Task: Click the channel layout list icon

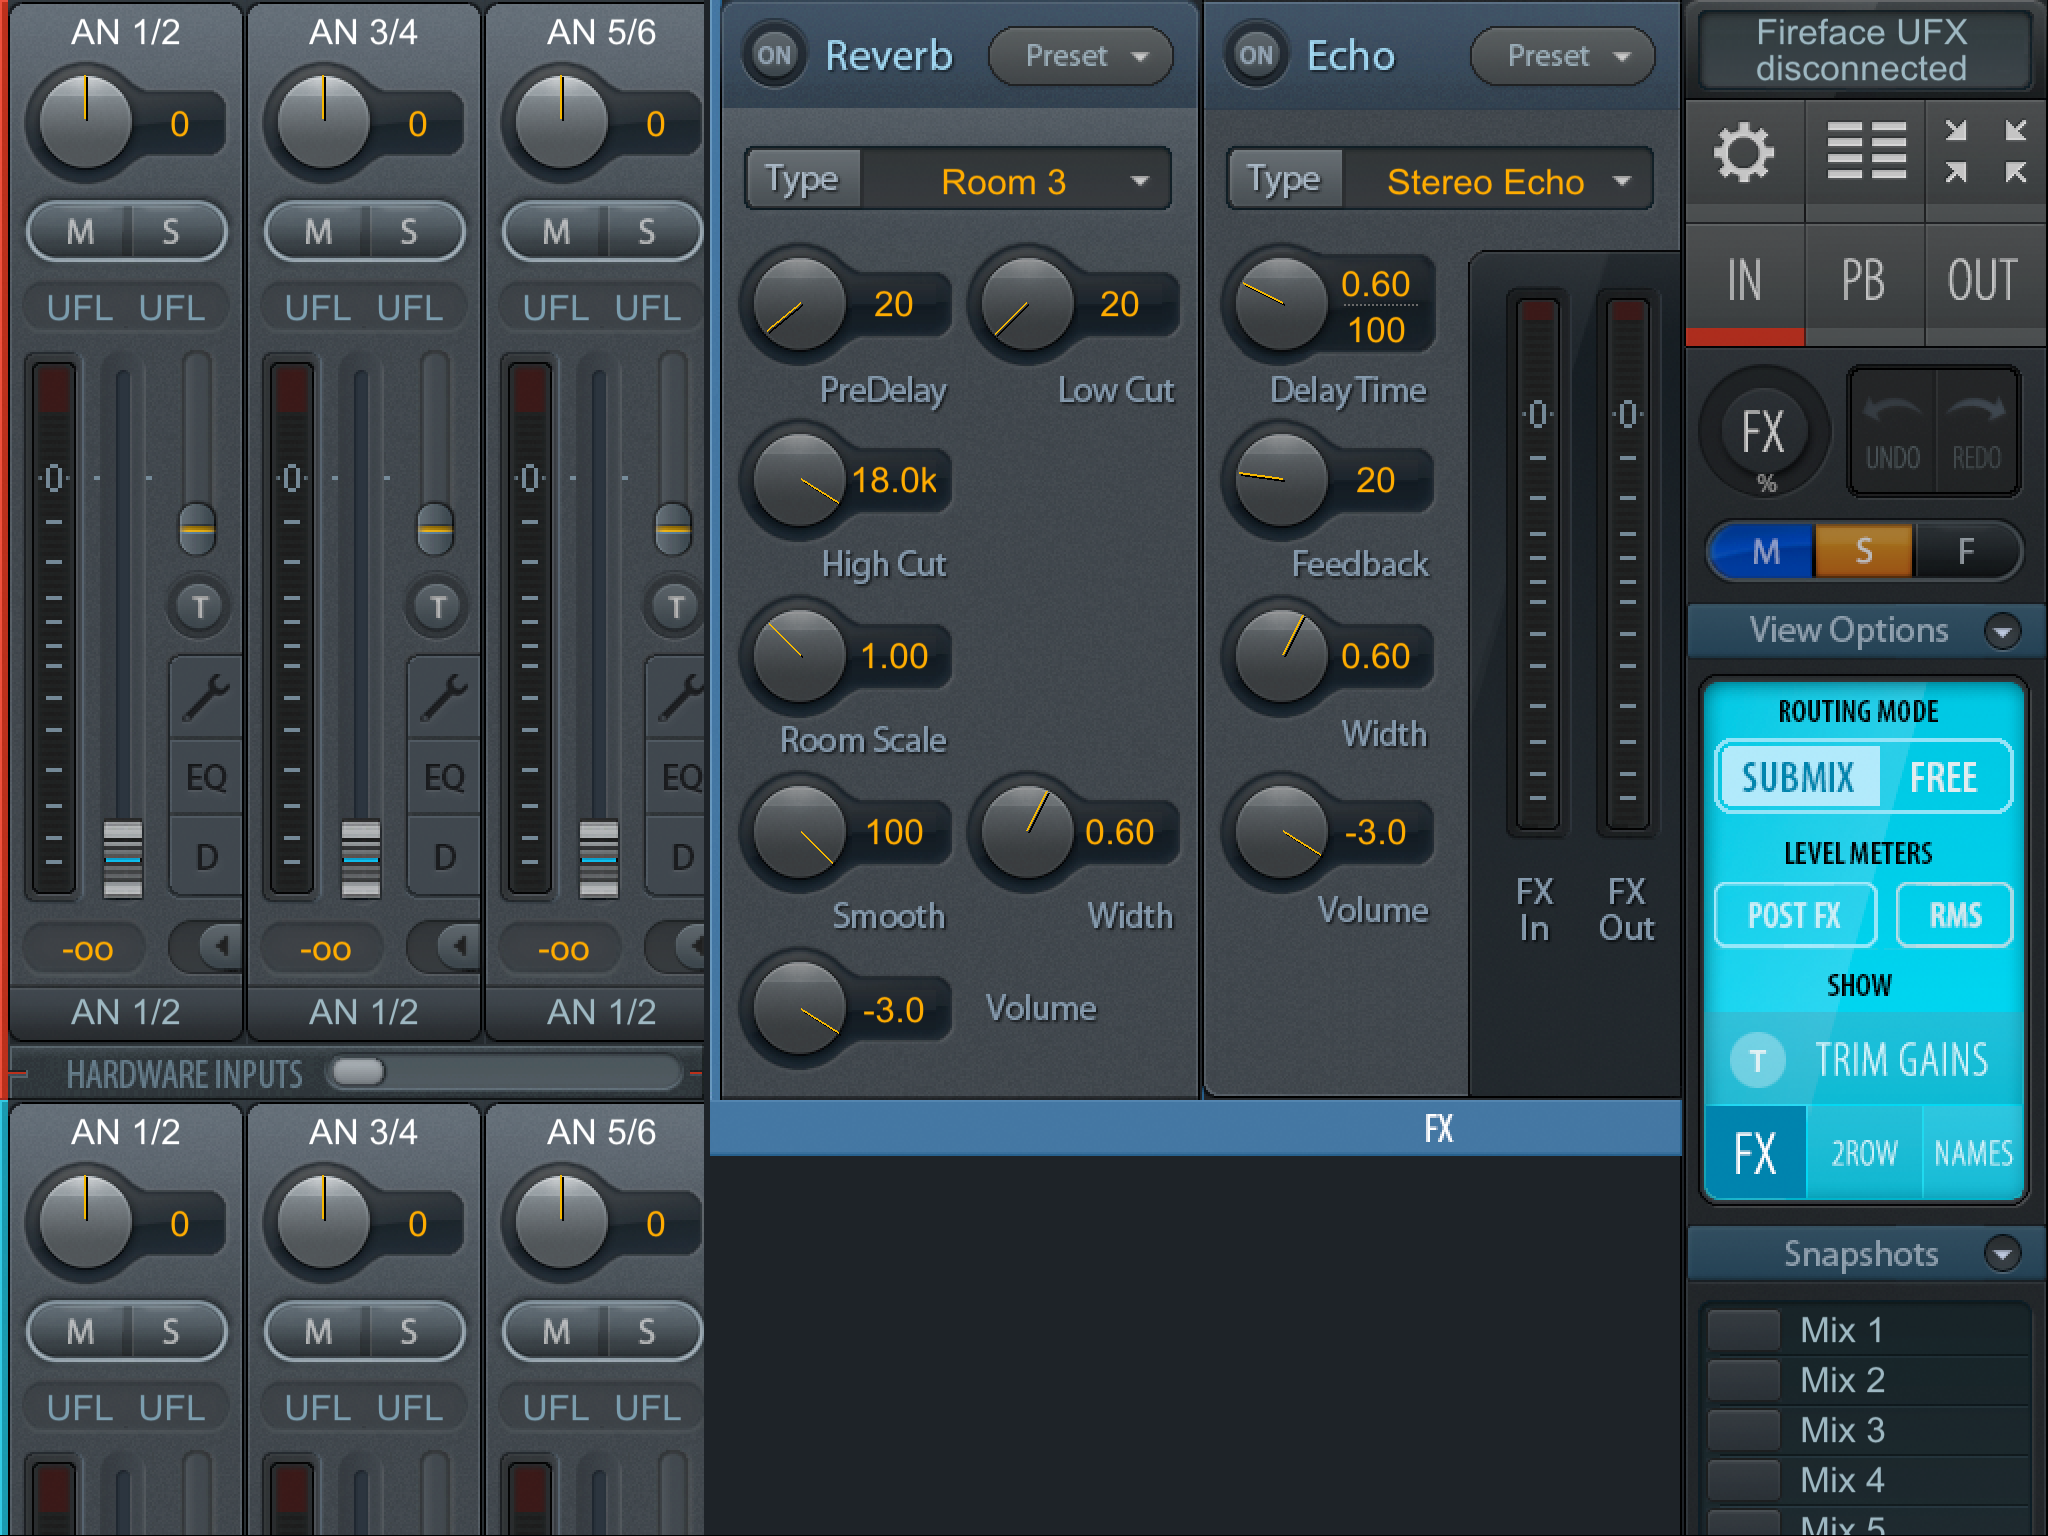Action: point(1865,153)
